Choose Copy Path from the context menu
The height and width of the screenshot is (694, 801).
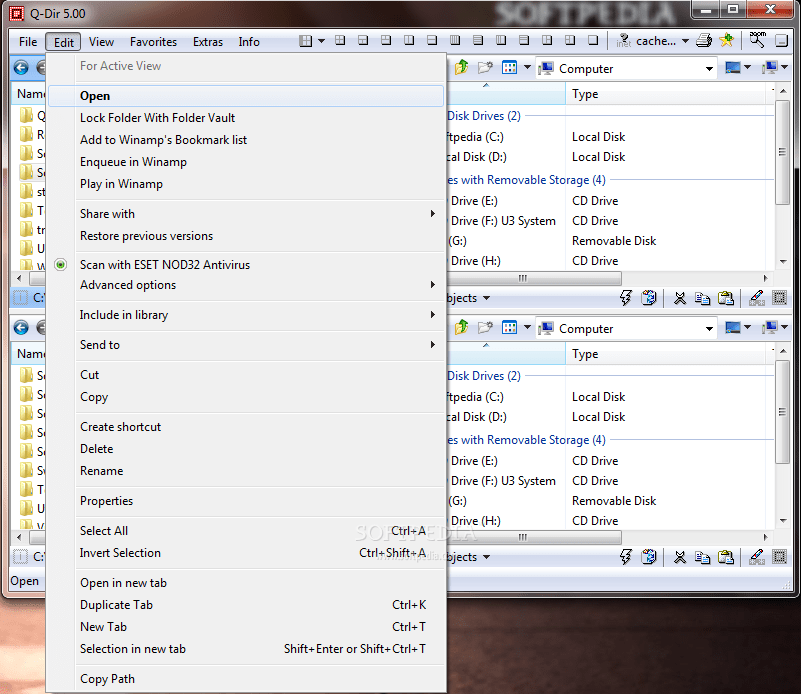point(107,678)
